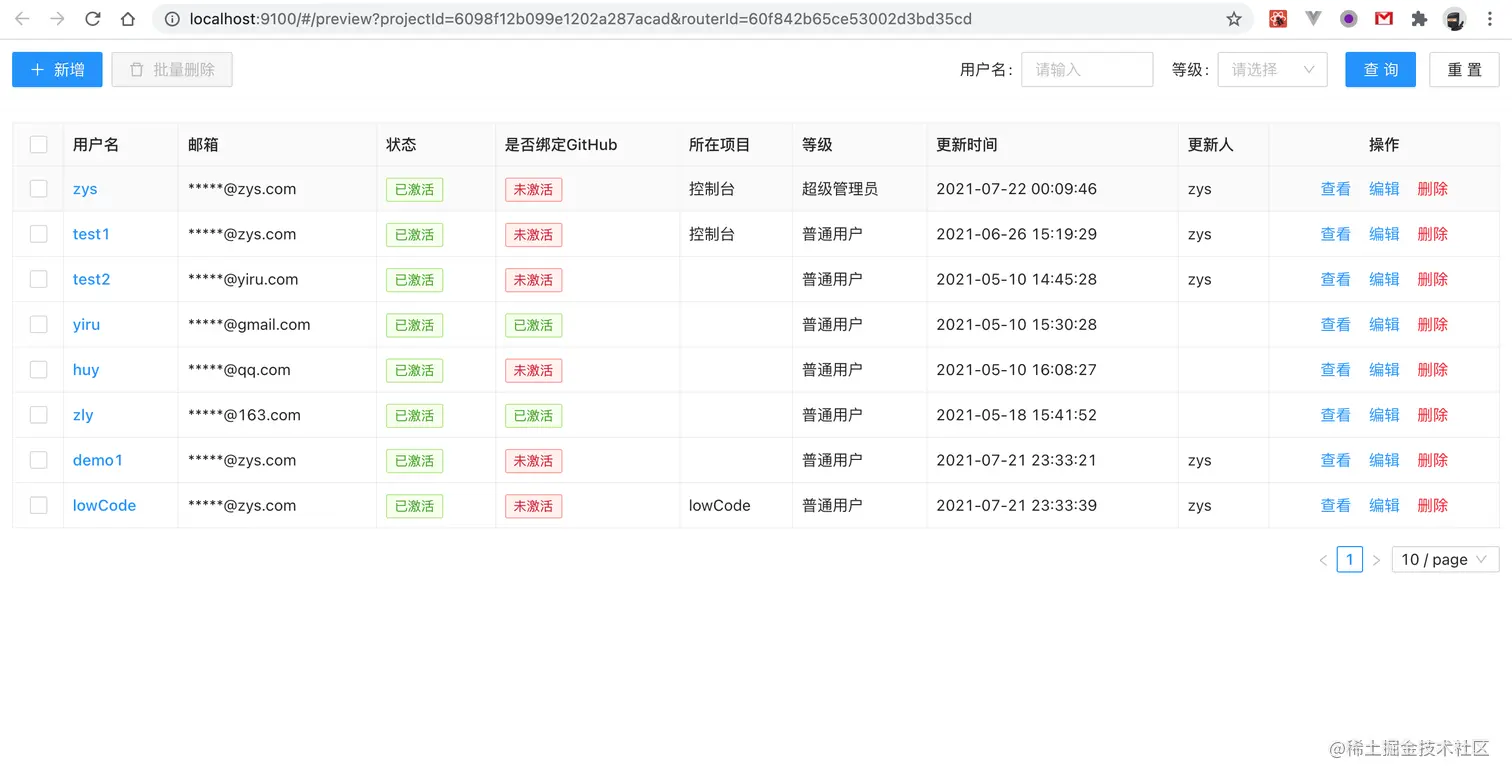The height and width of the screenshot is (781, 1512).
Task: Open user zys profile link
Action: coord(85,189)
